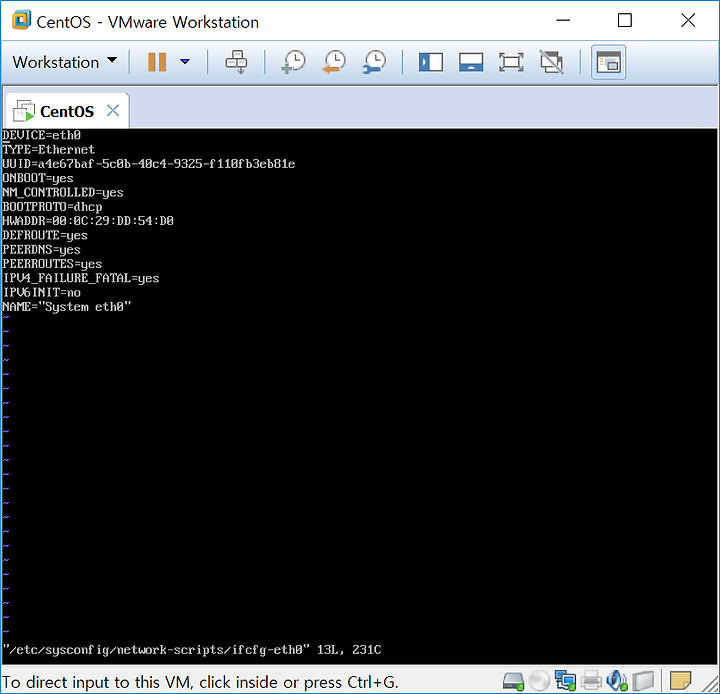This screenshot has width=720, height=694.
Task: Close the CentOS tab
Action: pyautogui.click(x=113, y=111)
